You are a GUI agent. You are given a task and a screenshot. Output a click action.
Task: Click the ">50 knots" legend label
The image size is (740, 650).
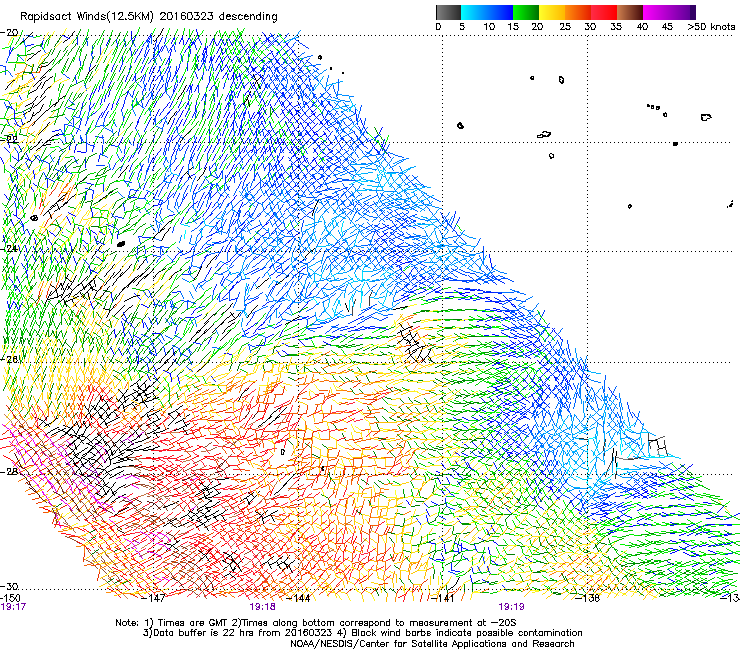(x=711, y=27)
